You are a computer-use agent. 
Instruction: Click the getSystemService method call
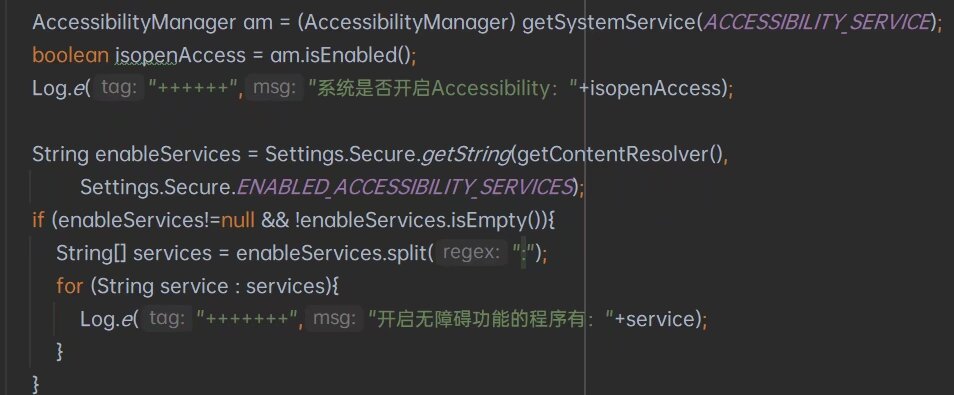click(609, 23)
